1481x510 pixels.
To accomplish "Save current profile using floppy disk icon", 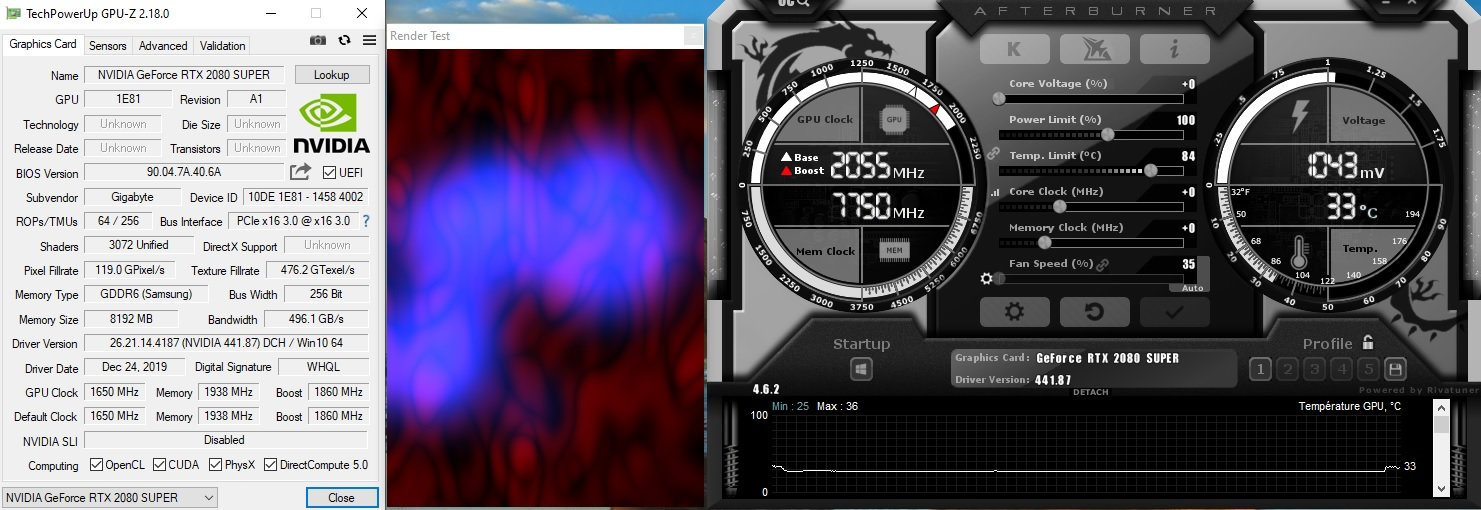I will (1394, 369).
